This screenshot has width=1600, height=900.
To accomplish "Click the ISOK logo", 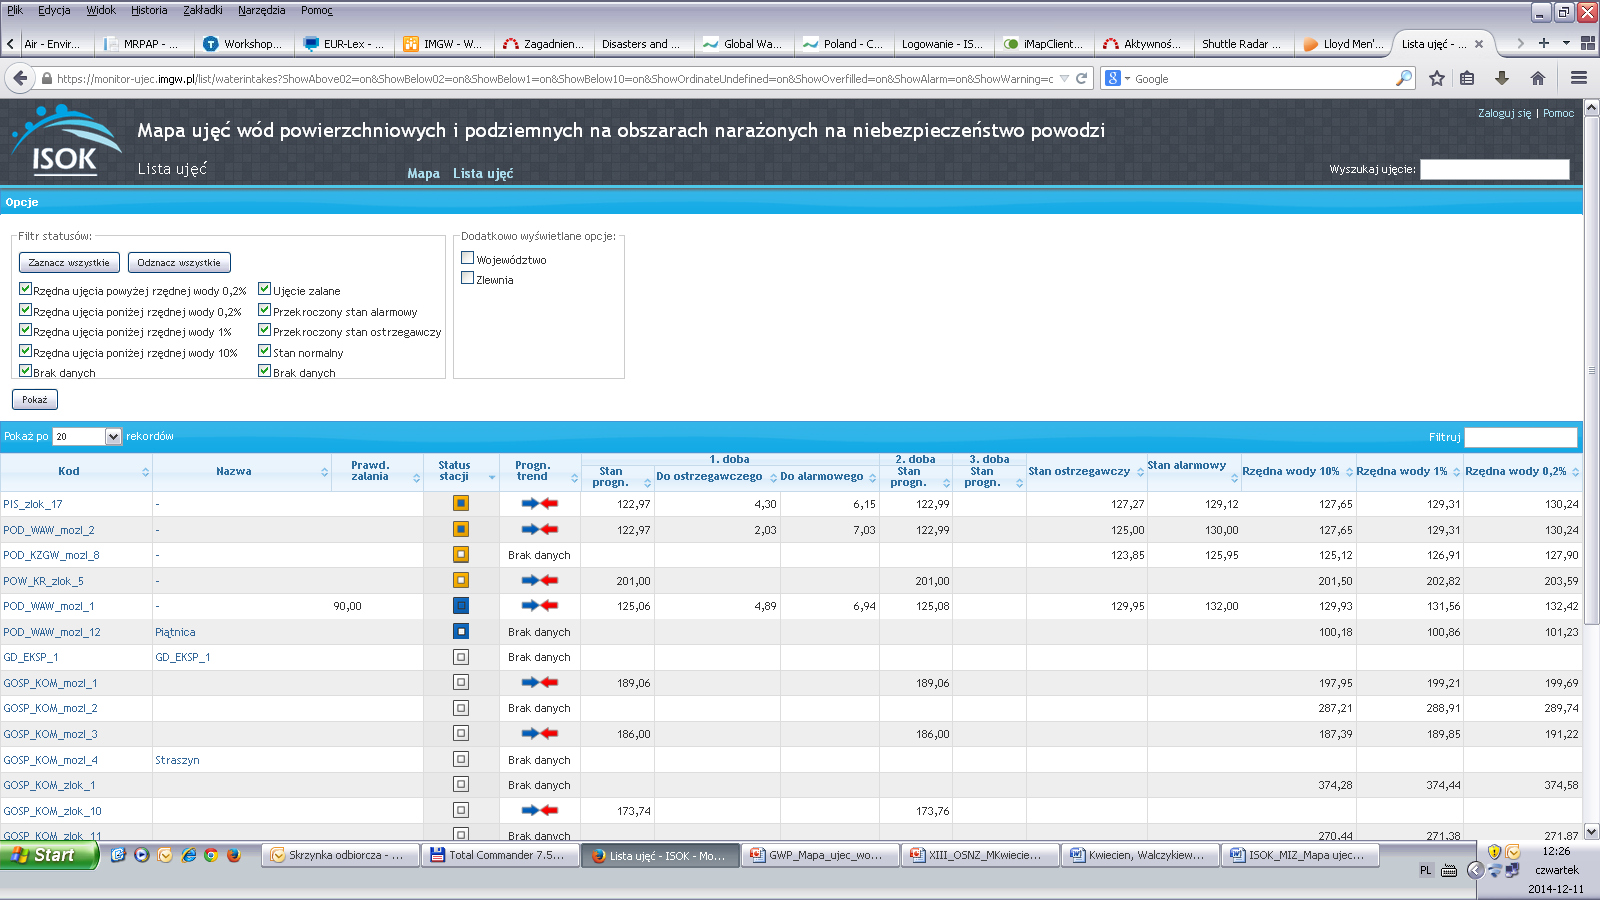I will coord(65,142).
